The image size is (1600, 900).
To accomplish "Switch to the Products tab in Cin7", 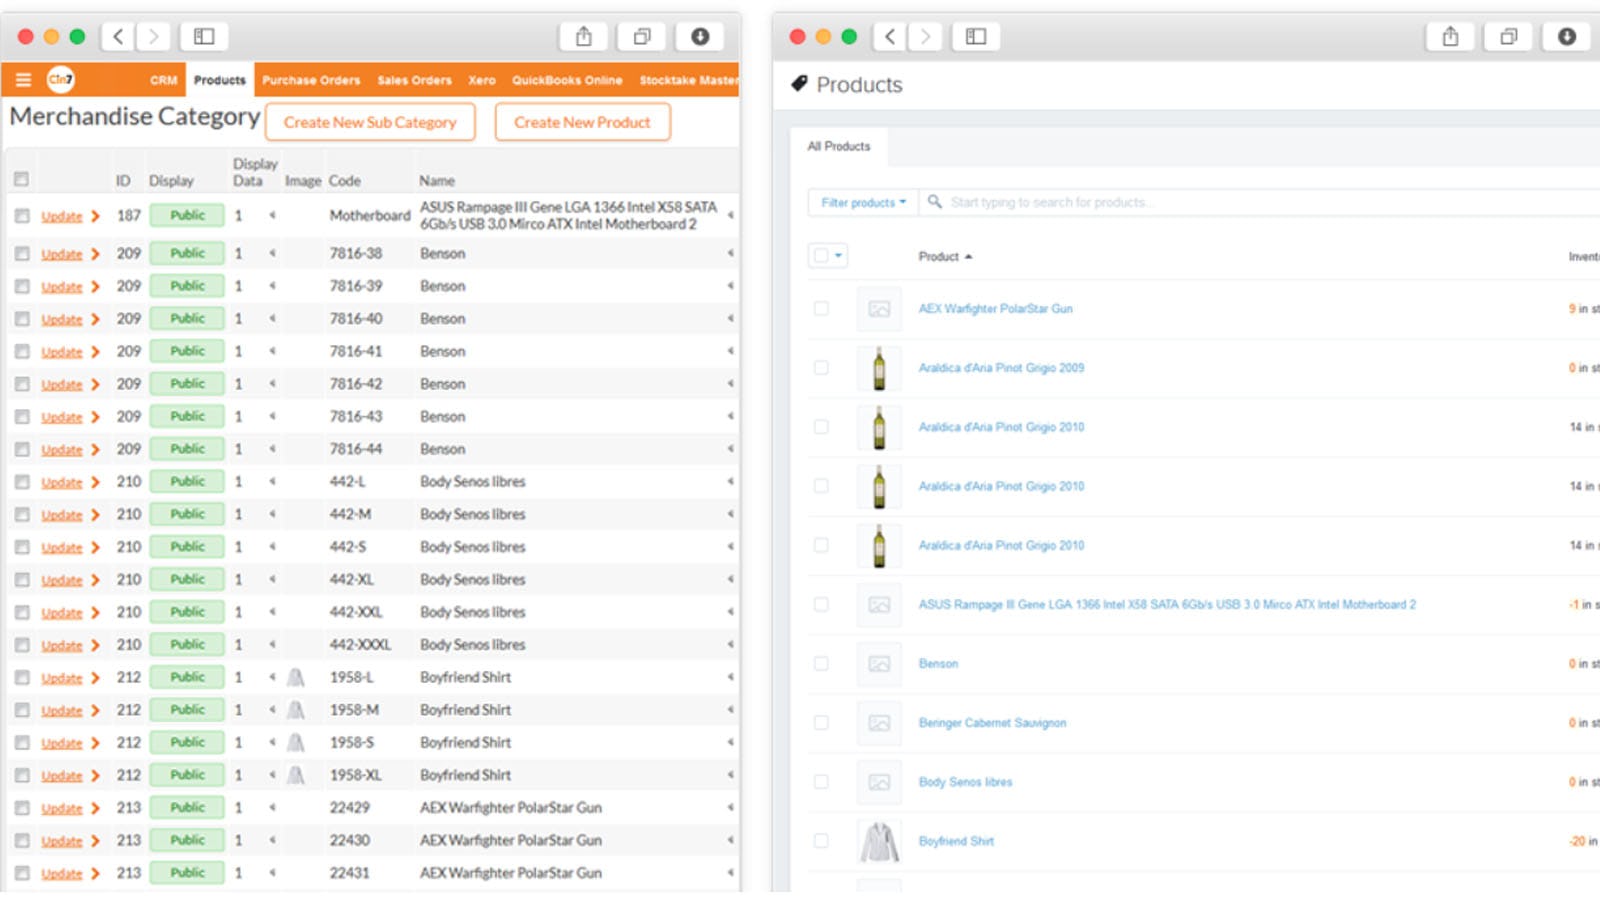I will pos(220,80).
